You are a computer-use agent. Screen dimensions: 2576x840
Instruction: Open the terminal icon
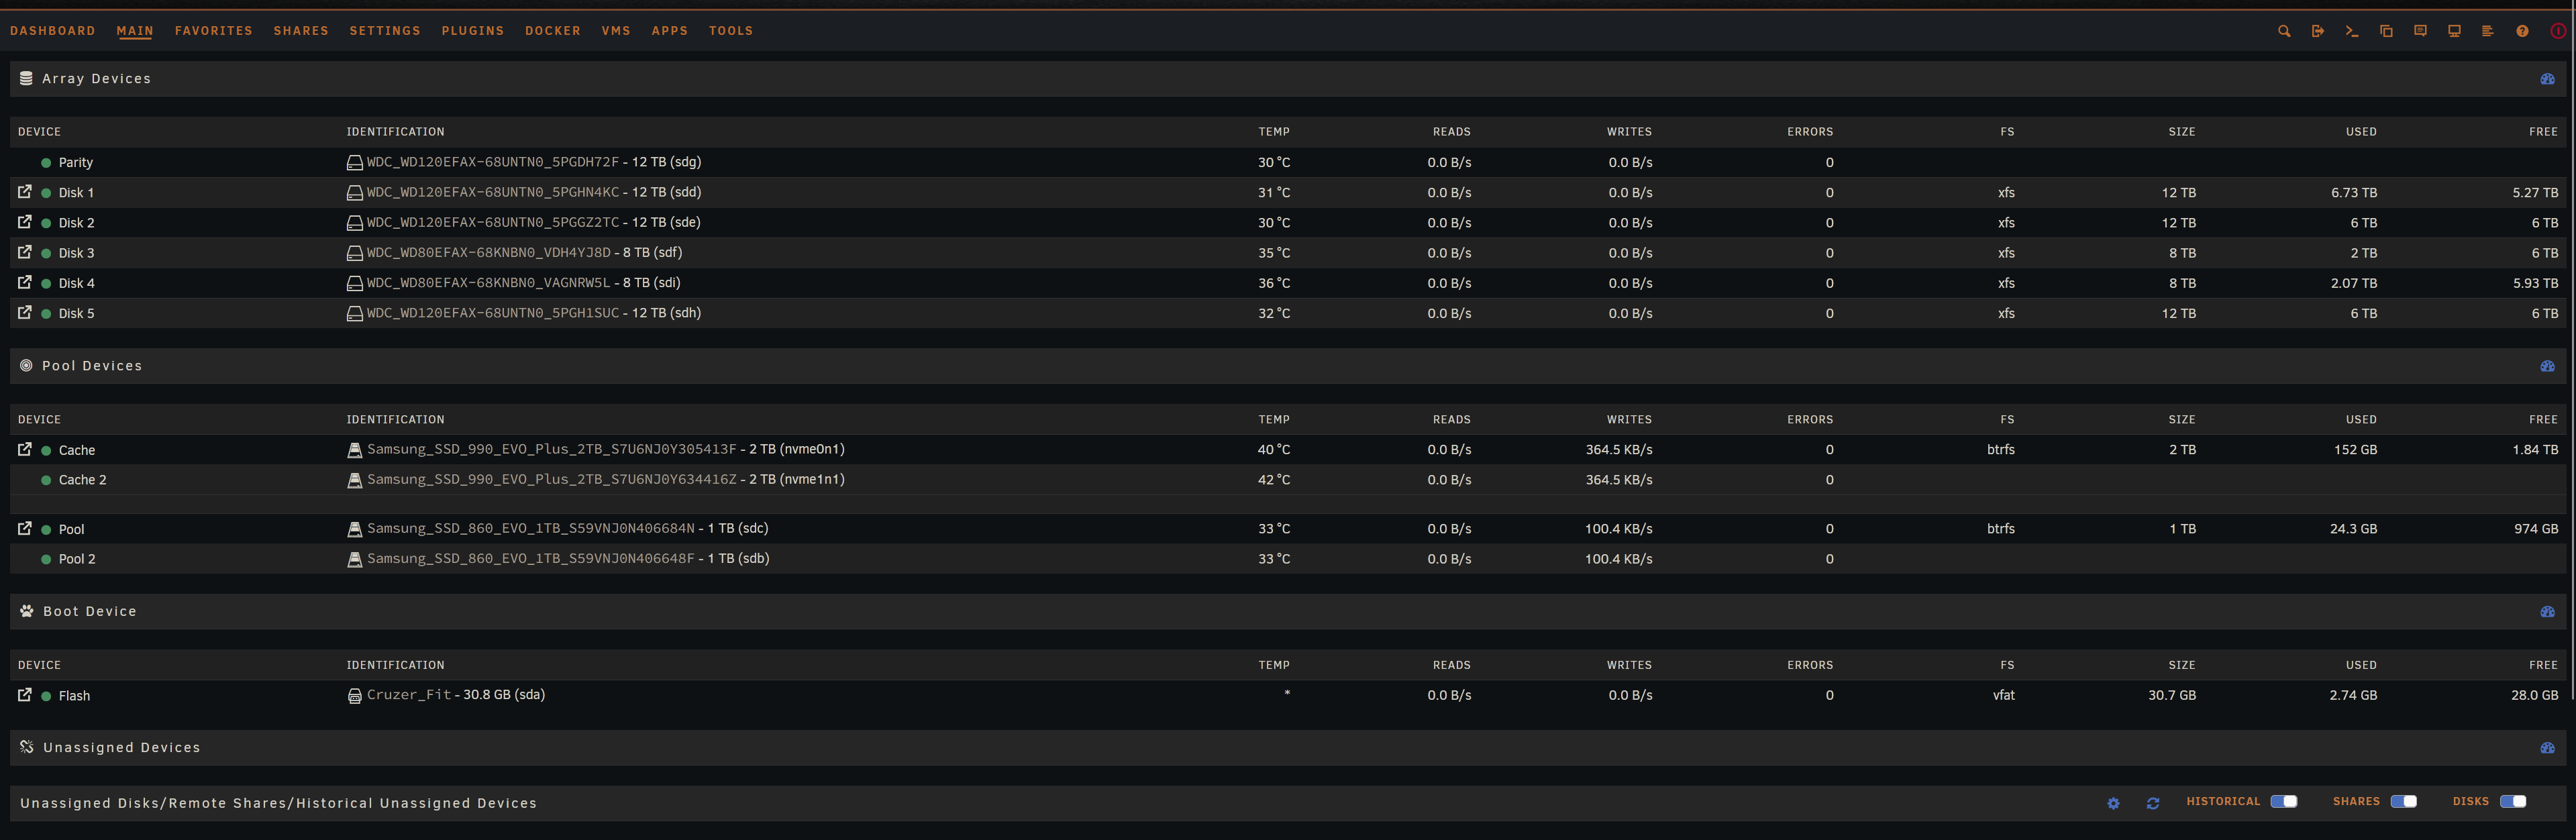tap(2352, 31)
